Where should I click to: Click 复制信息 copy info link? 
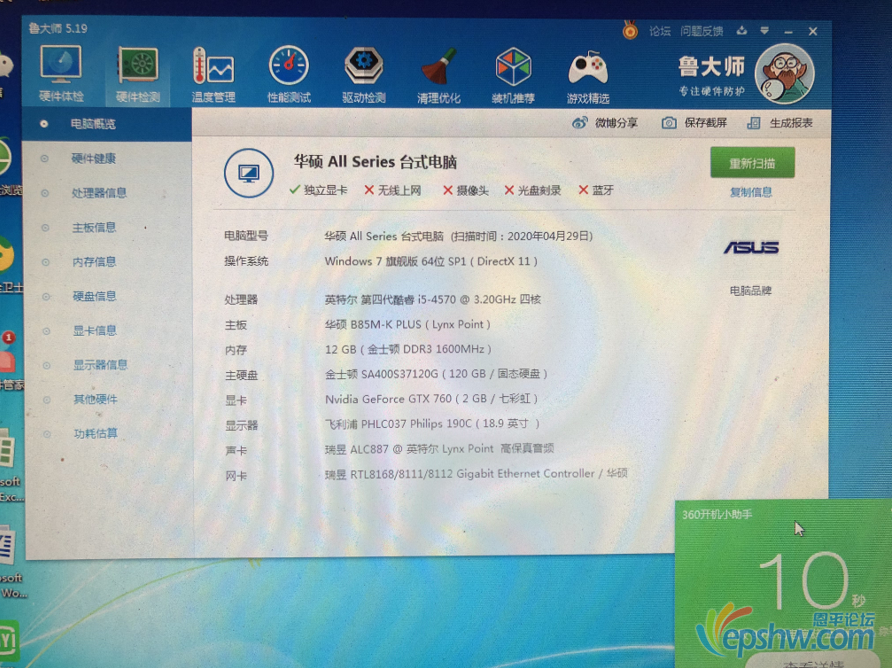[751, 192]
